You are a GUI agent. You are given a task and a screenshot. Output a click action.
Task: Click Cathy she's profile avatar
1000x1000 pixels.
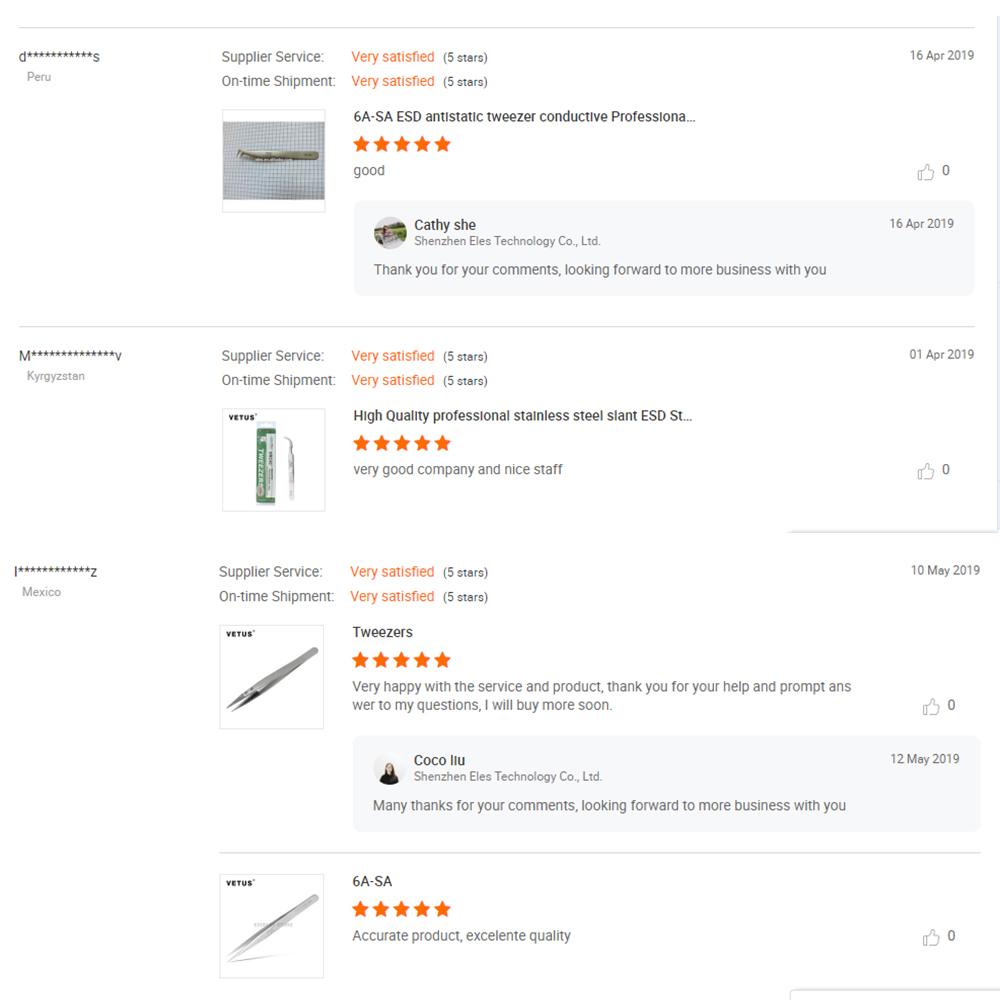click(x=390, y=232)
